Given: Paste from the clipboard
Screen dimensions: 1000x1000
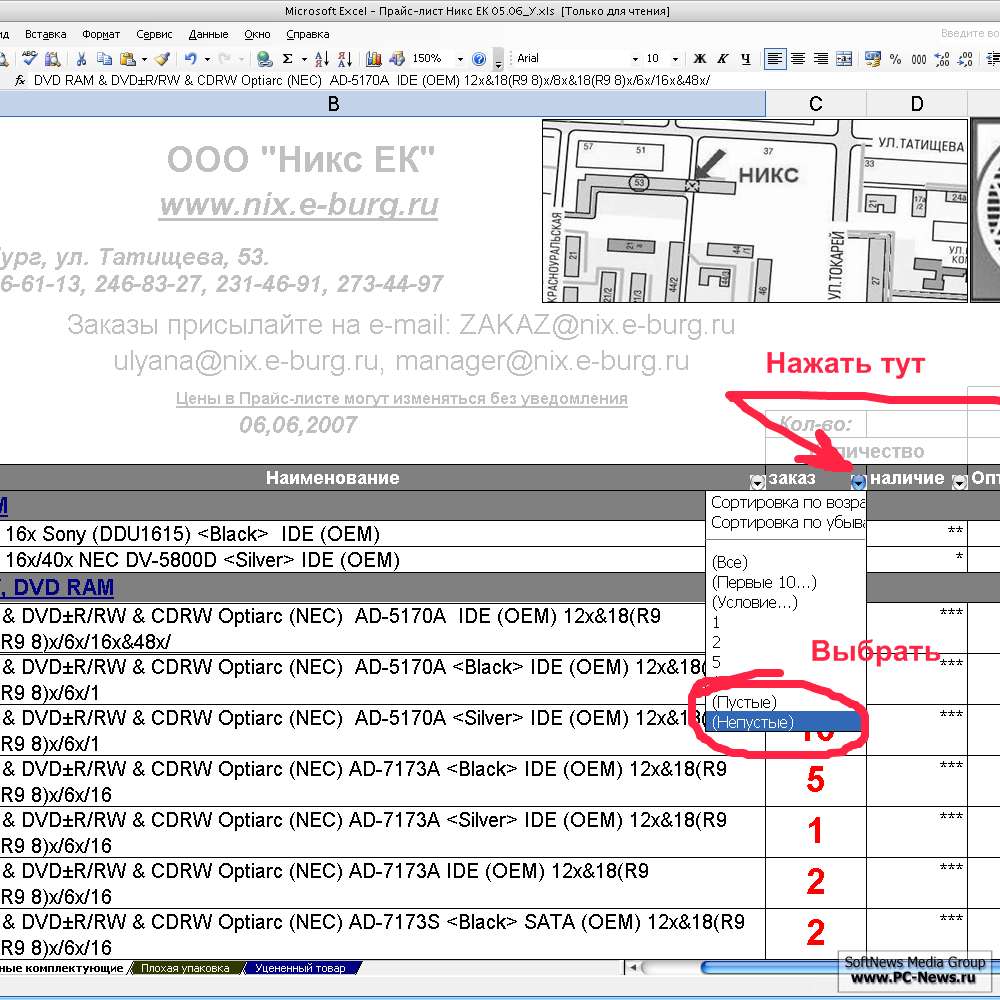Looking at the screenshot, I should coord(128,59).
